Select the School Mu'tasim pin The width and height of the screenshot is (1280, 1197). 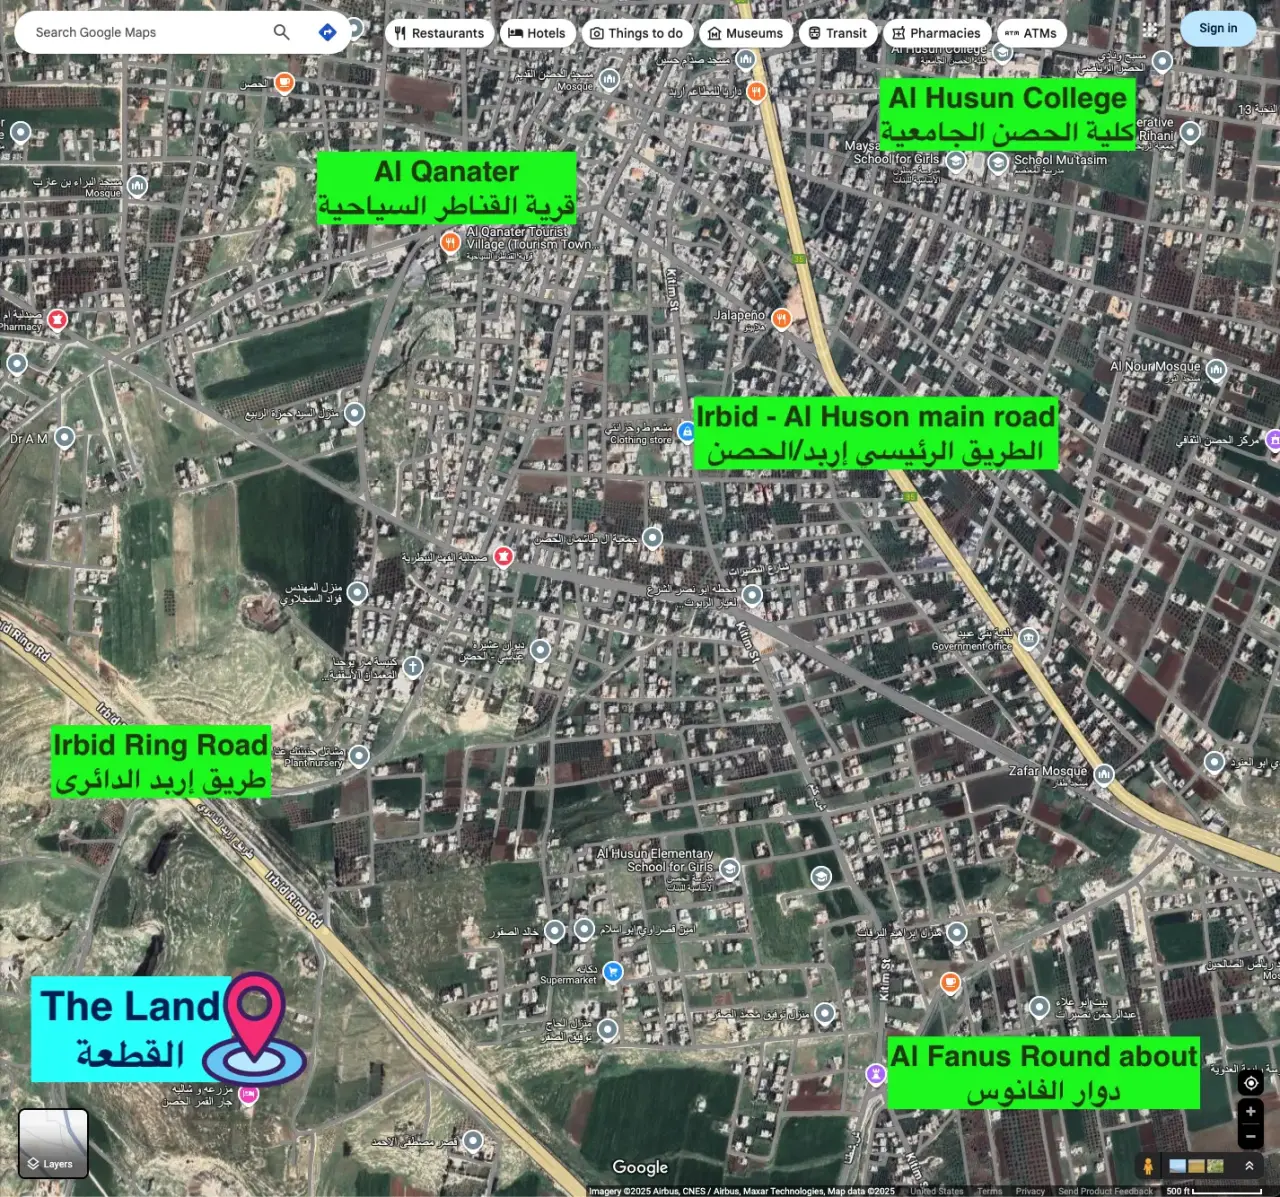pyautogui.click(x=998, y=164)
